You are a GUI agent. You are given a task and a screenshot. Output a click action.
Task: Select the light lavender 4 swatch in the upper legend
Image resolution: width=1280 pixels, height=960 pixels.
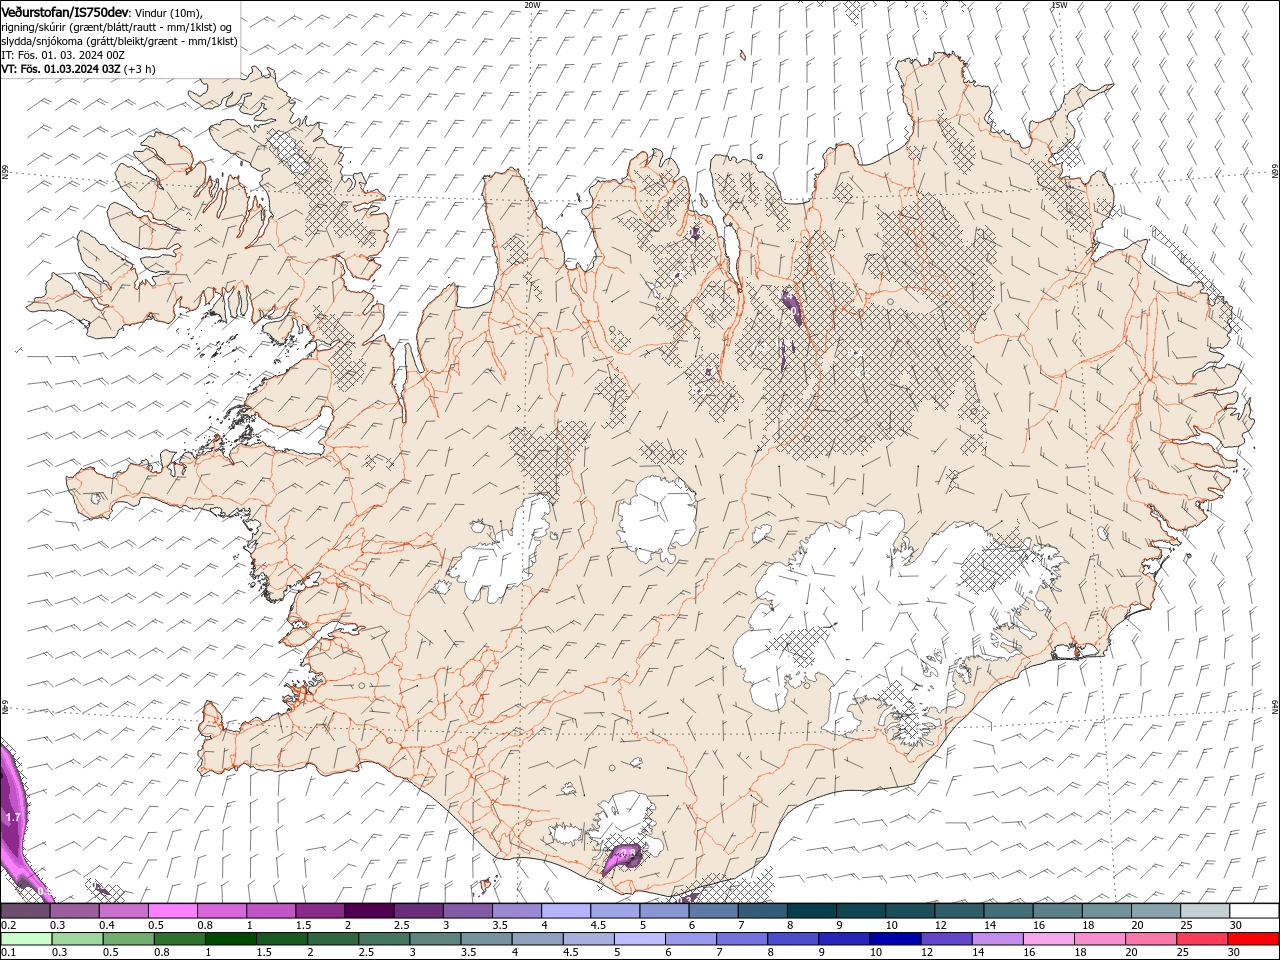click(x=564, y=911)
